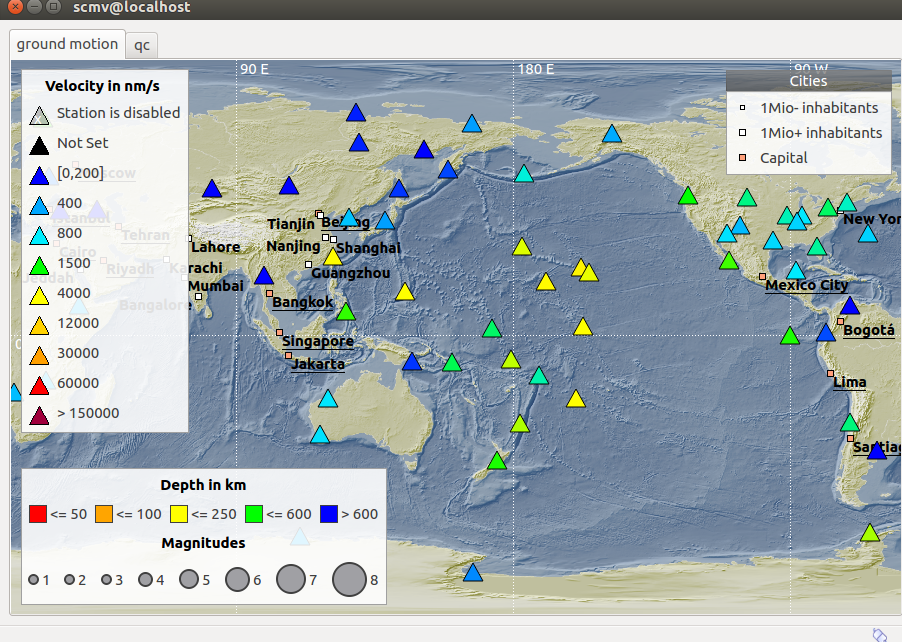This screenshot has width=902, height=642.
Task: Click the magnitude 5 circle in the legend
Action: point(189,579)
